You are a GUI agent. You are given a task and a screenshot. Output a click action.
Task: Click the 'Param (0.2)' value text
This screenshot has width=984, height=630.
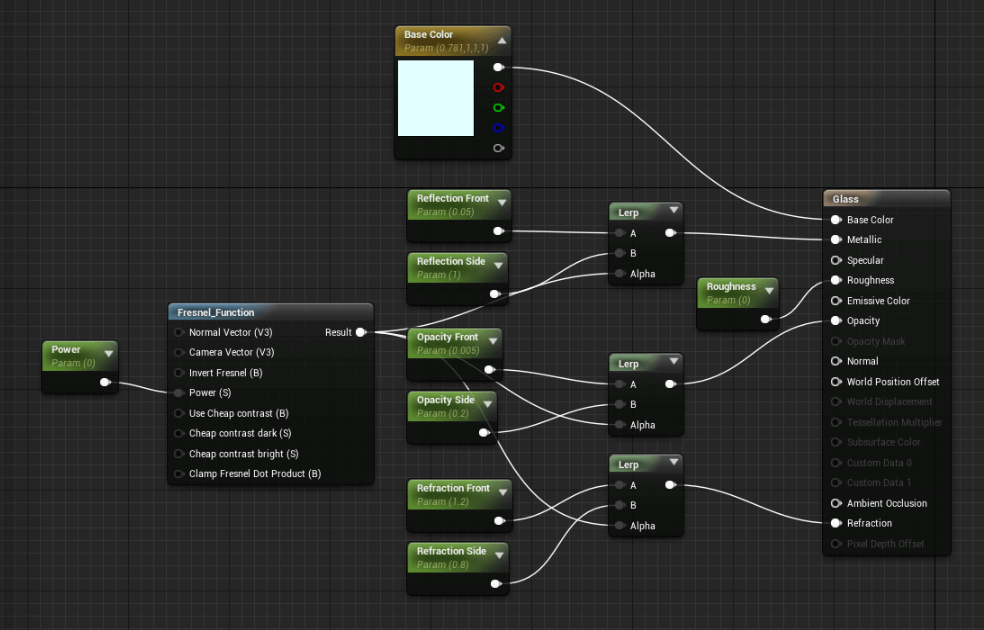tap(443, 414)
